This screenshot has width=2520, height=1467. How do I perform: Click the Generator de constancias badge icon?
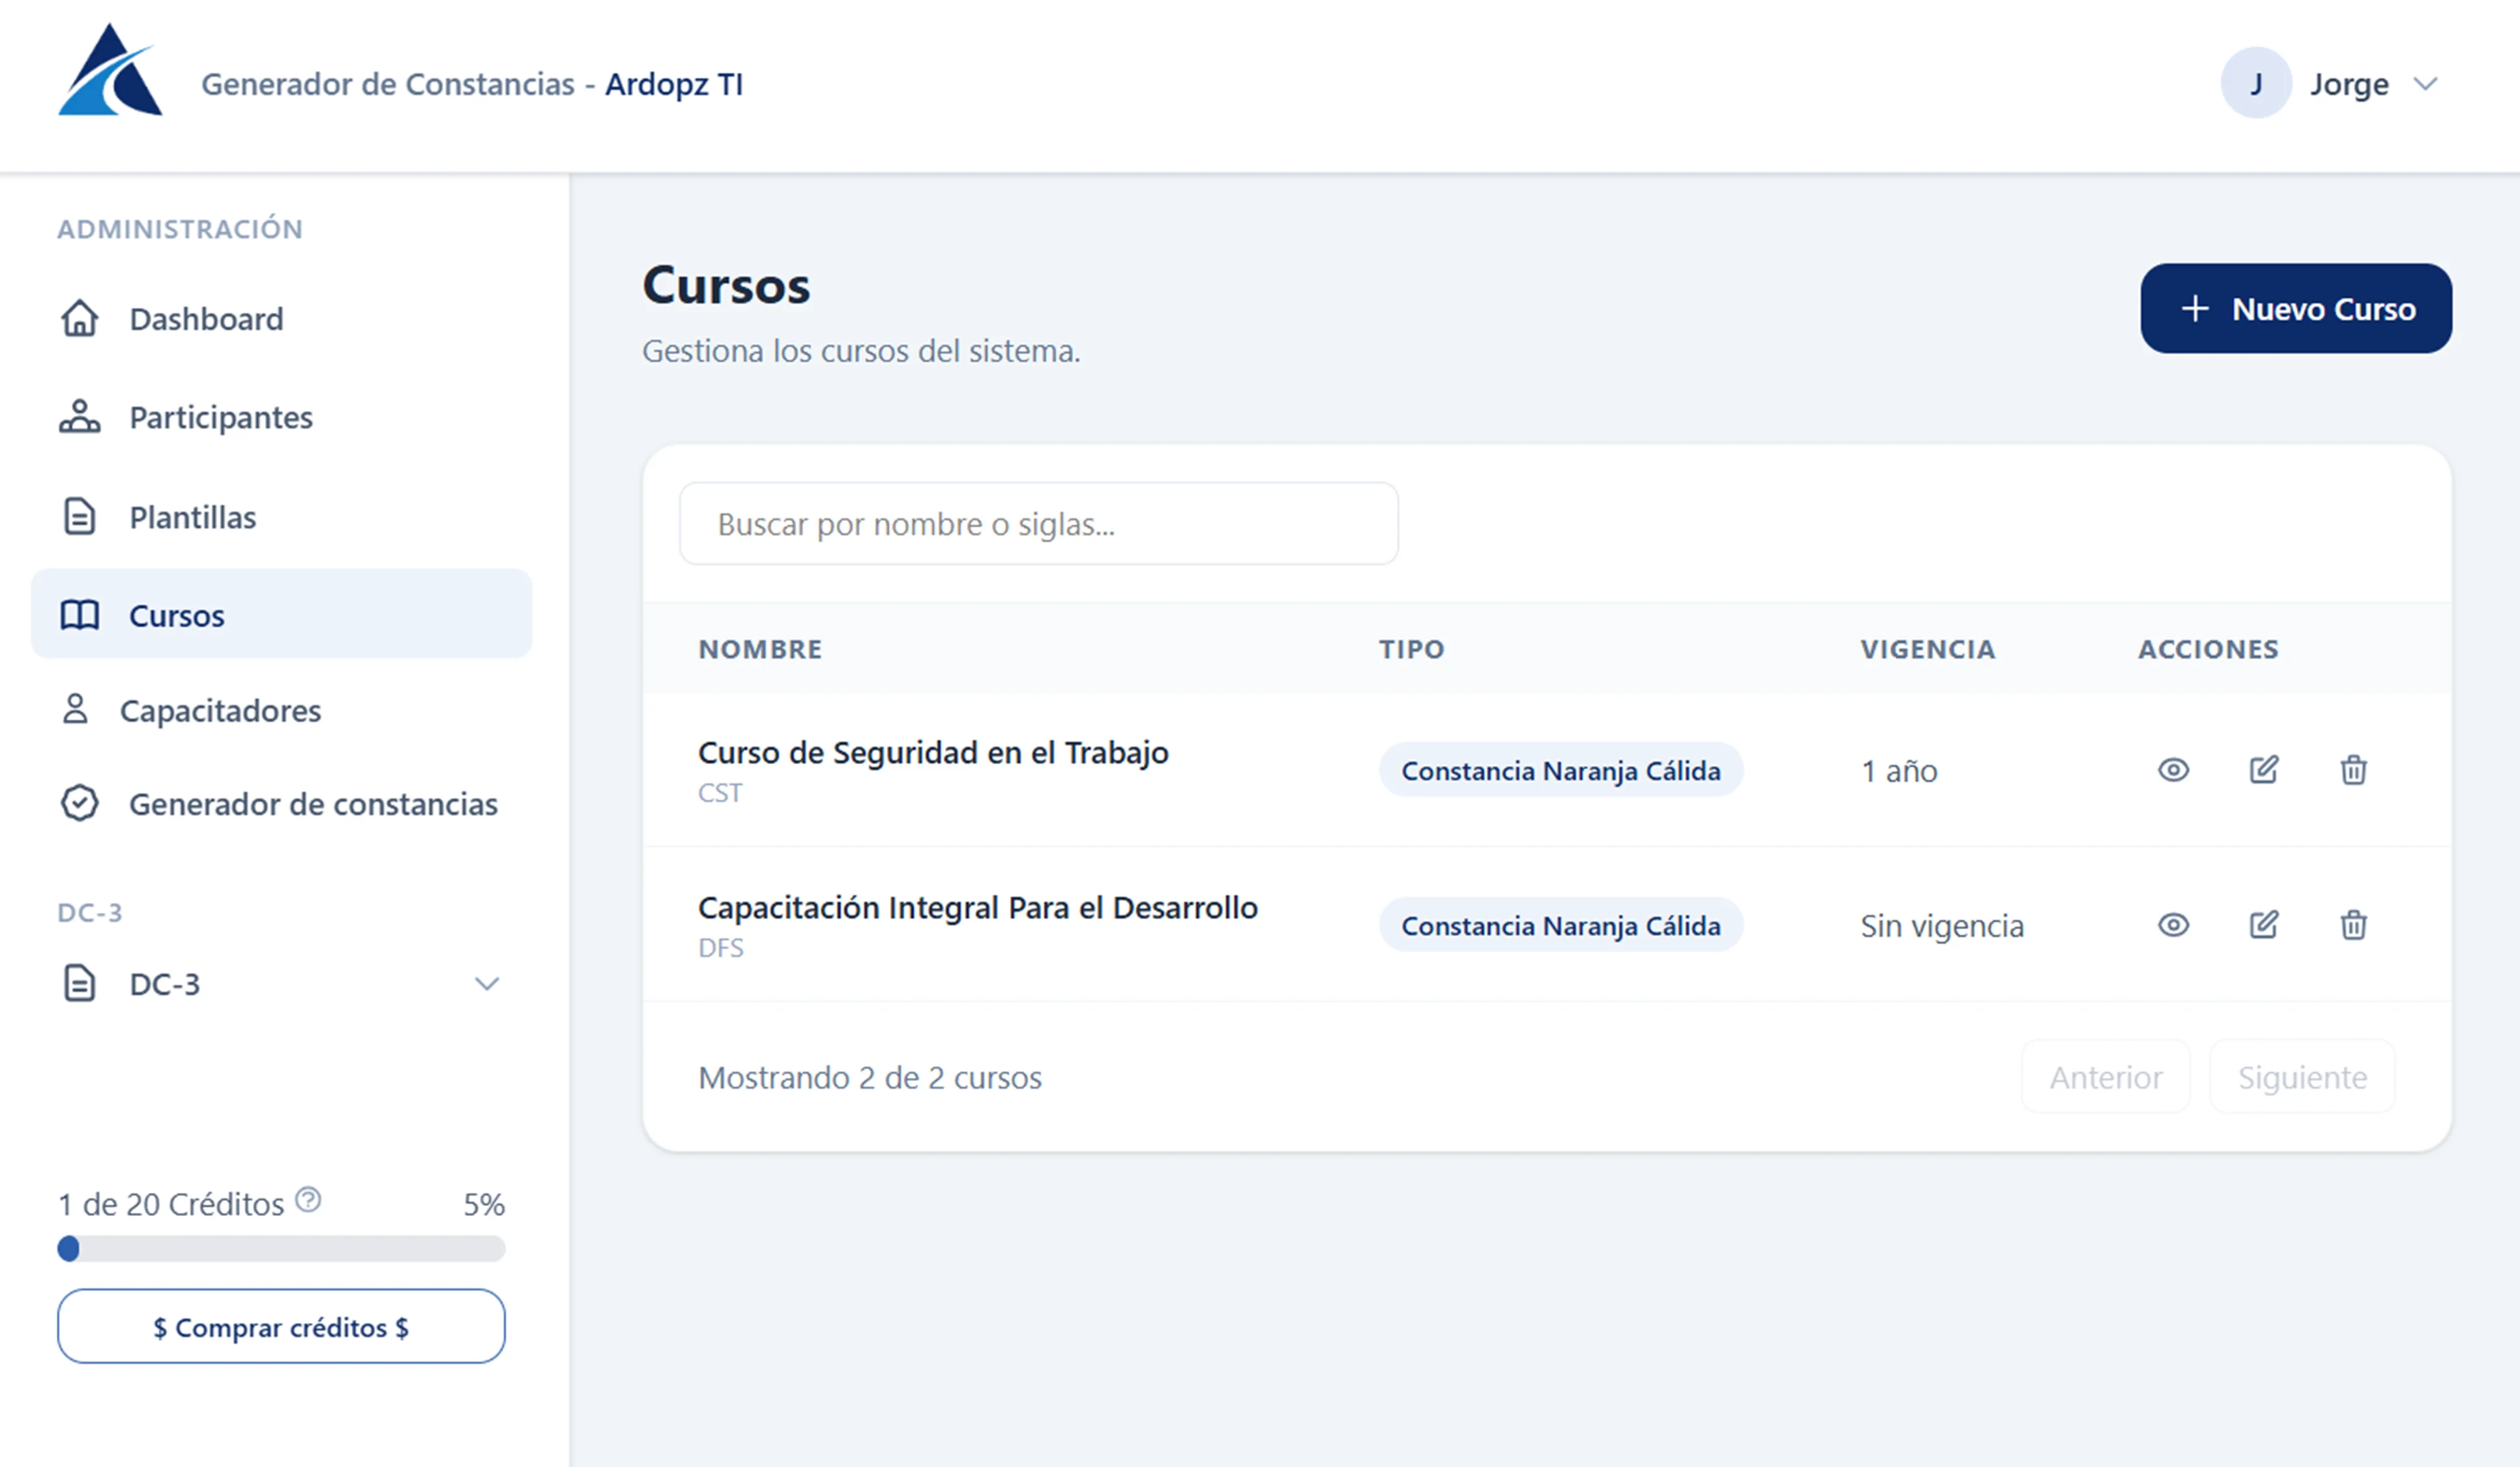[80, 803]
